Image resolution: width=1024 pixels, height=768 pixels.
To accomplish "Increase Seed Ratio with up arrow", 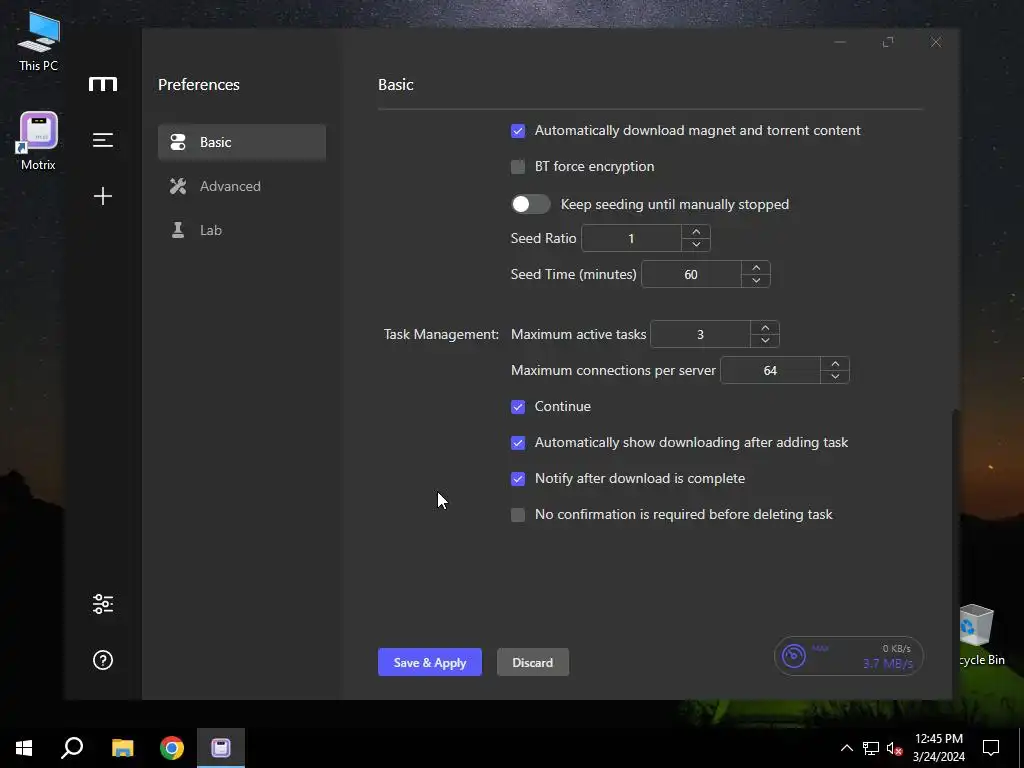I will [696, 232].
